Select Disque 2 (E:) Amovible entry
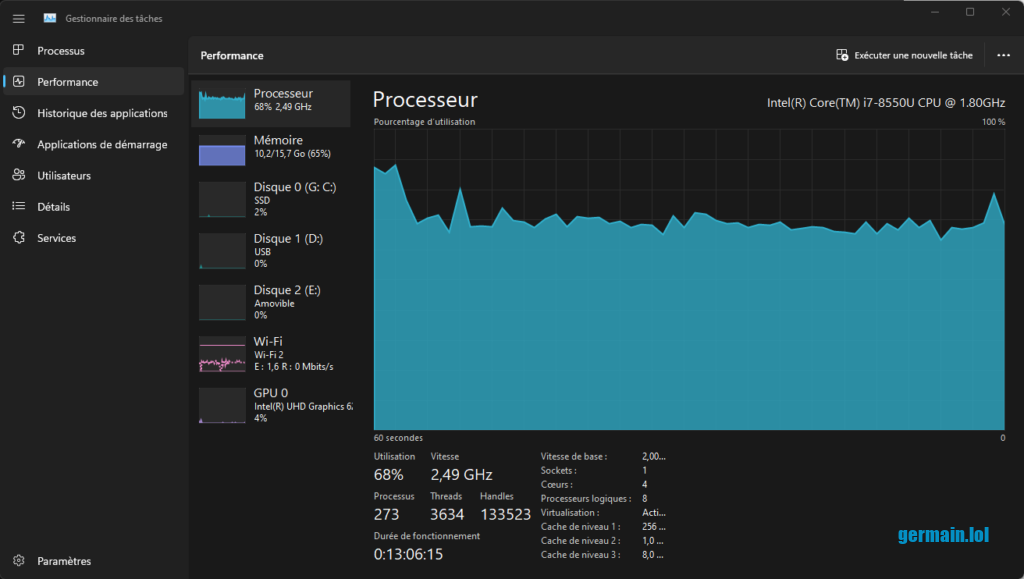Screen dimensions: 1024x579 [x=271, y=302]
